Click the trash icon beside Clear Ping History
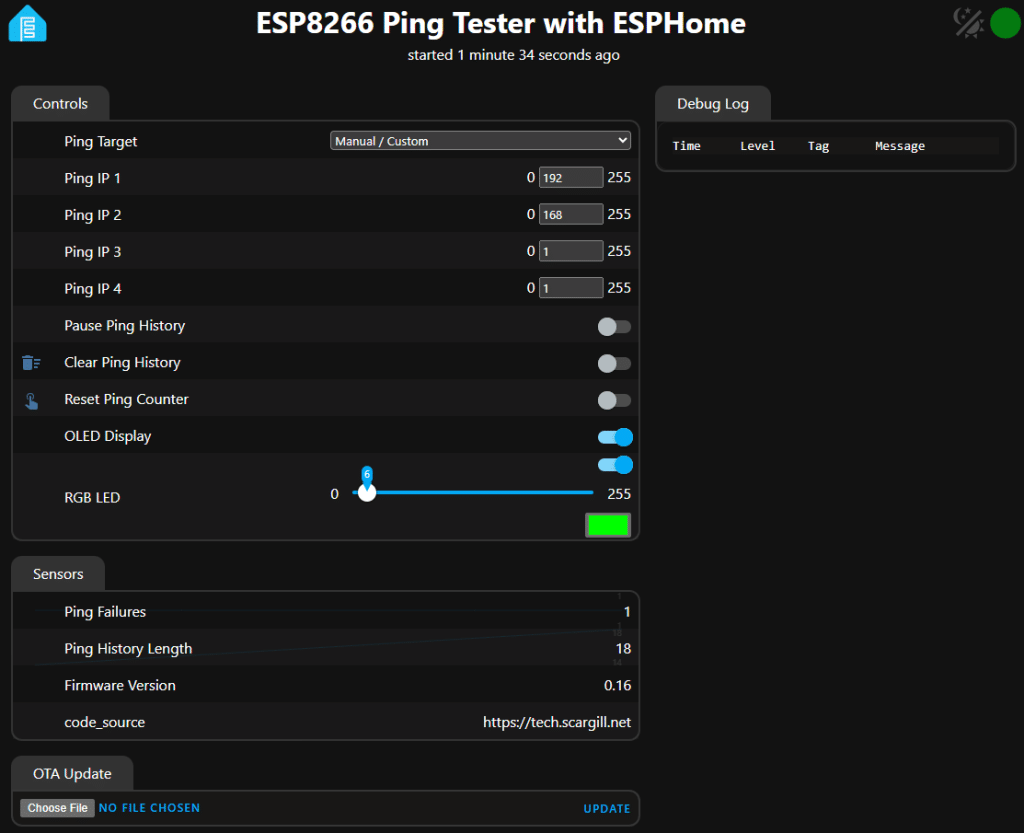1024x833 pixels. pos(31,362)
